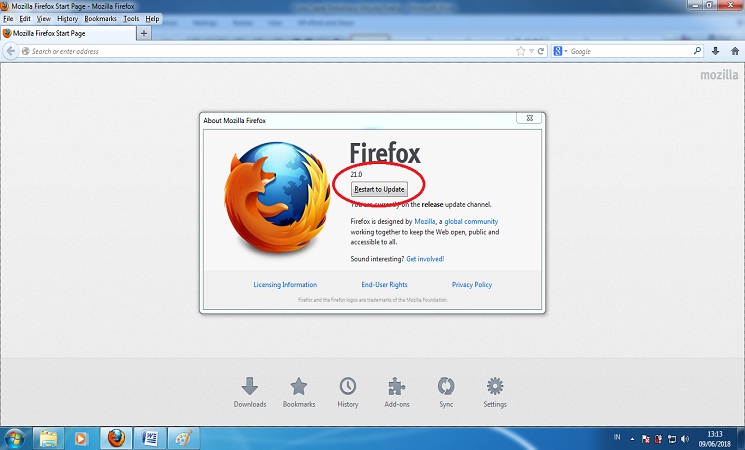Image resolution: width=745 pixels, height=450 pixels.
Task: Open Windows Start button
Action: click(14, 438)
